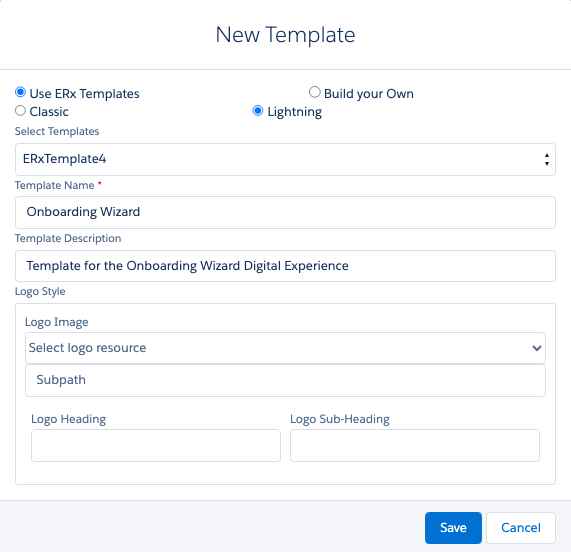Click the up-down arrows on the template selector
The image size is (571, 552).
click(x=547, y=159)
